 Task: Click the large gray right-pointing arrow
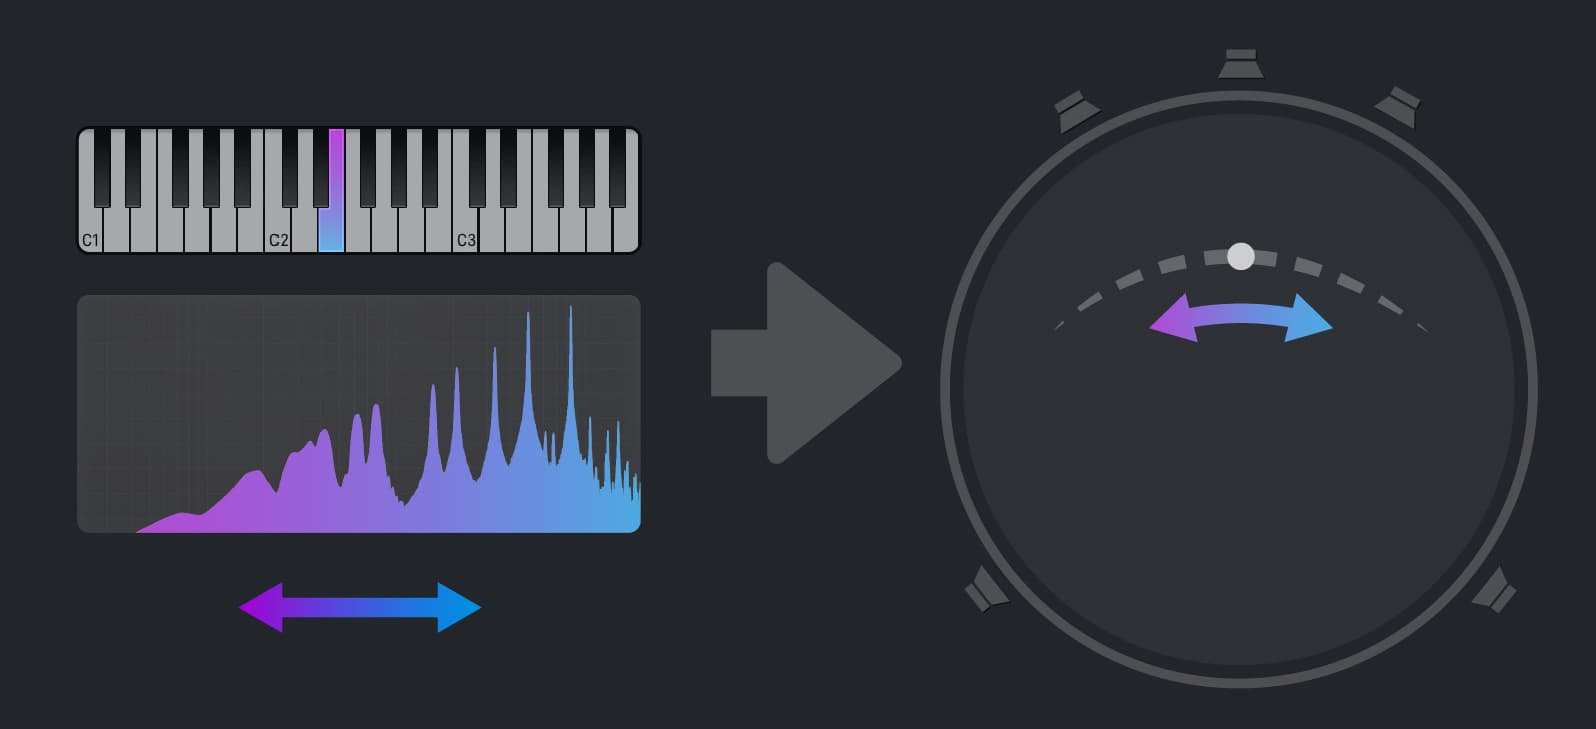(x=806, y=363)
